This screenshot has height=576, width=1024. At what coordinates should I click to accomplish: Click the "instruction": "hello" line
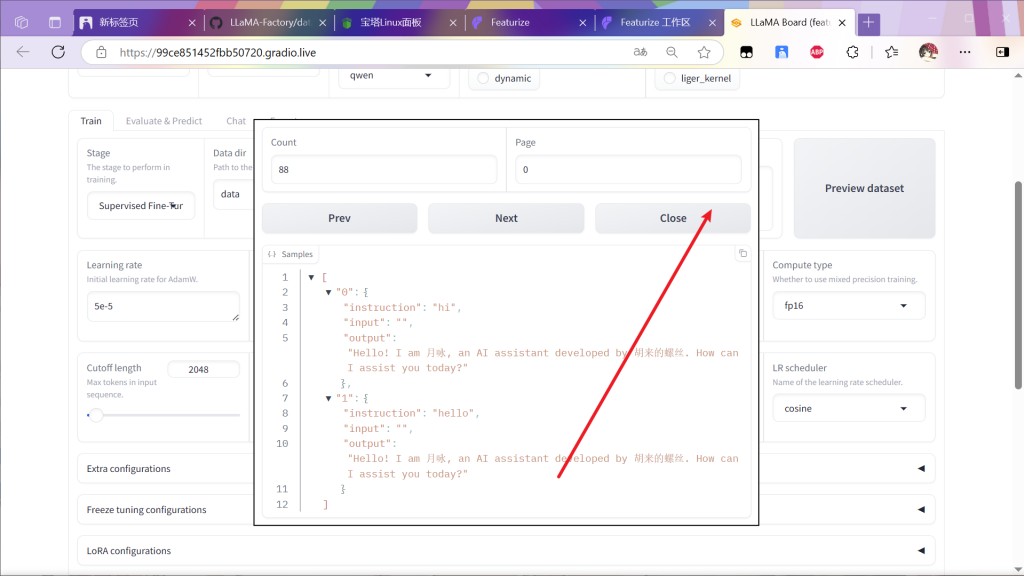click(411, 413)
